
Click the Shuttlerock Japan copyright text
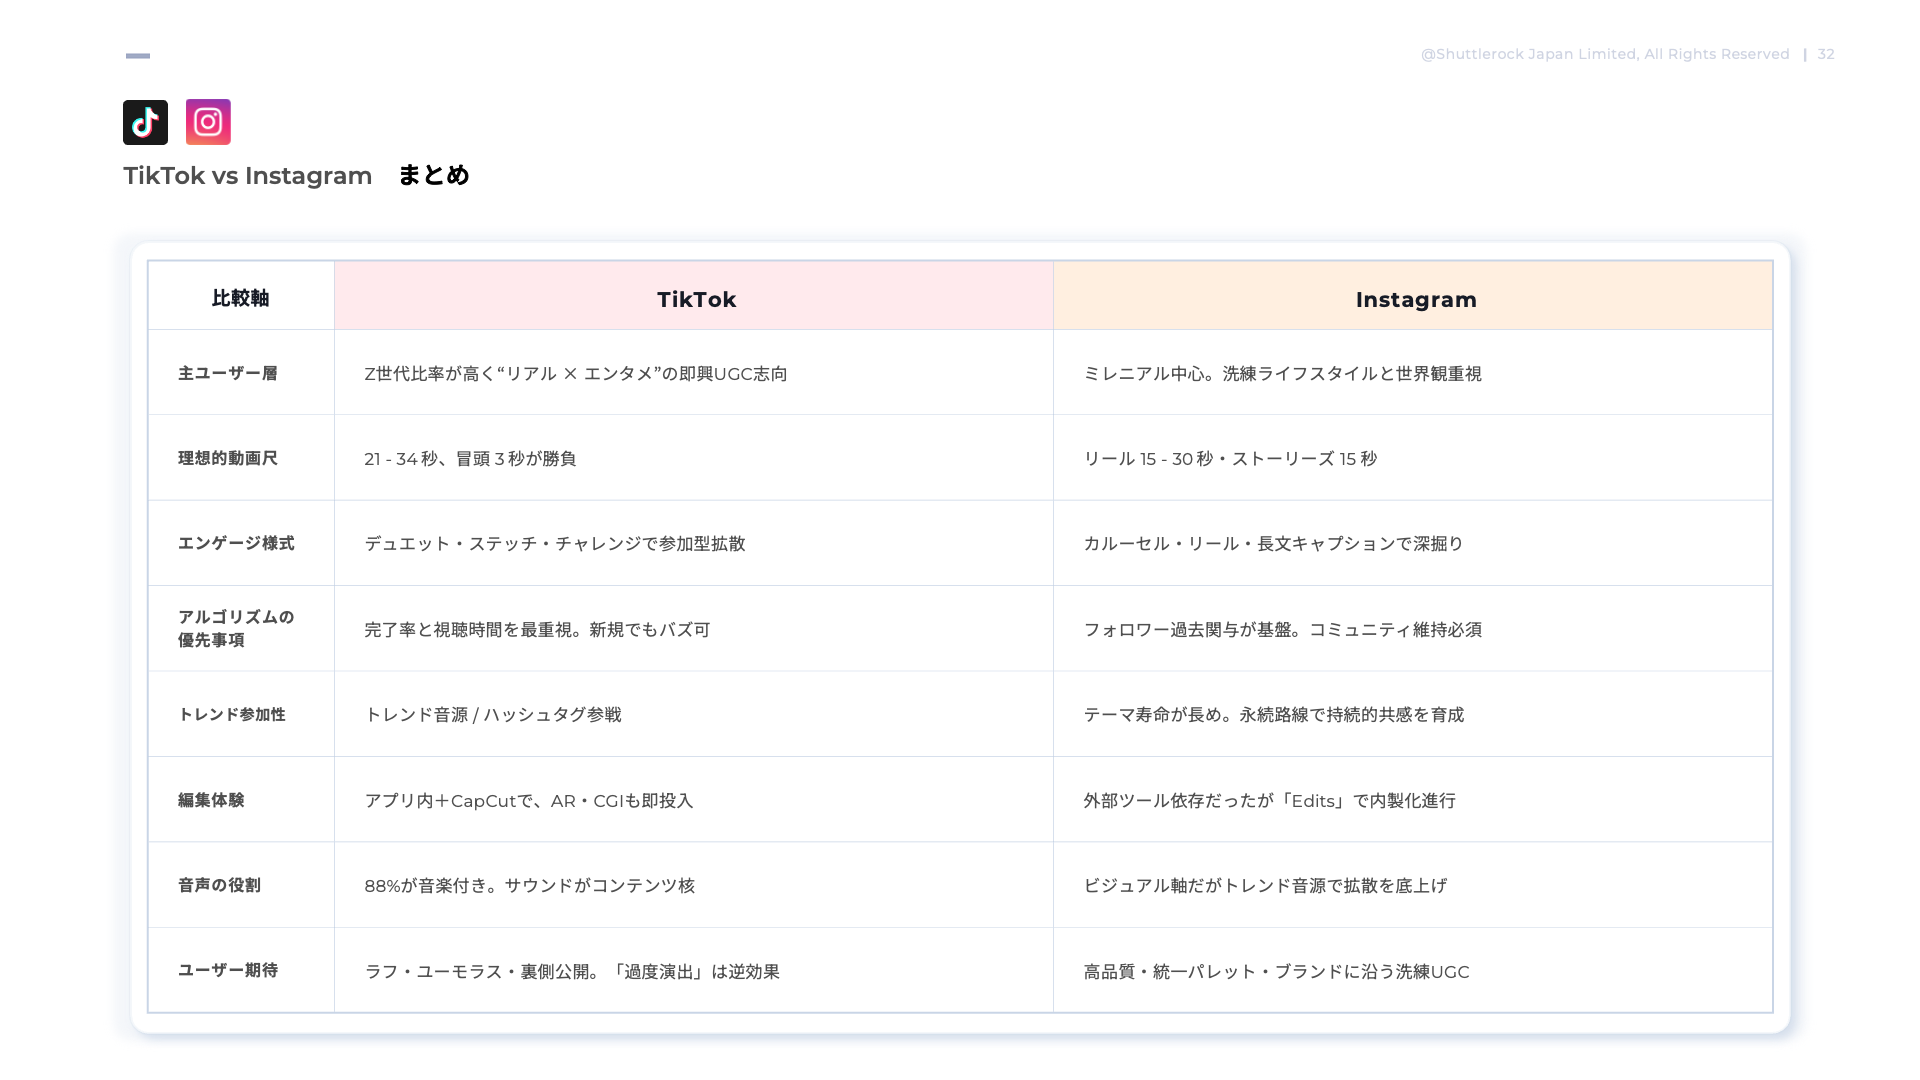pos(1604,54)
